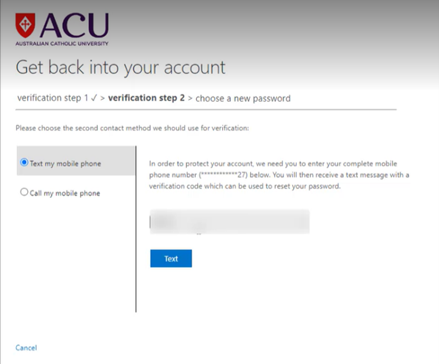Click the masked phone number ending in 27
Viewport: 439px width, 364px height.
pyautogui.click(x=223, y=175)
